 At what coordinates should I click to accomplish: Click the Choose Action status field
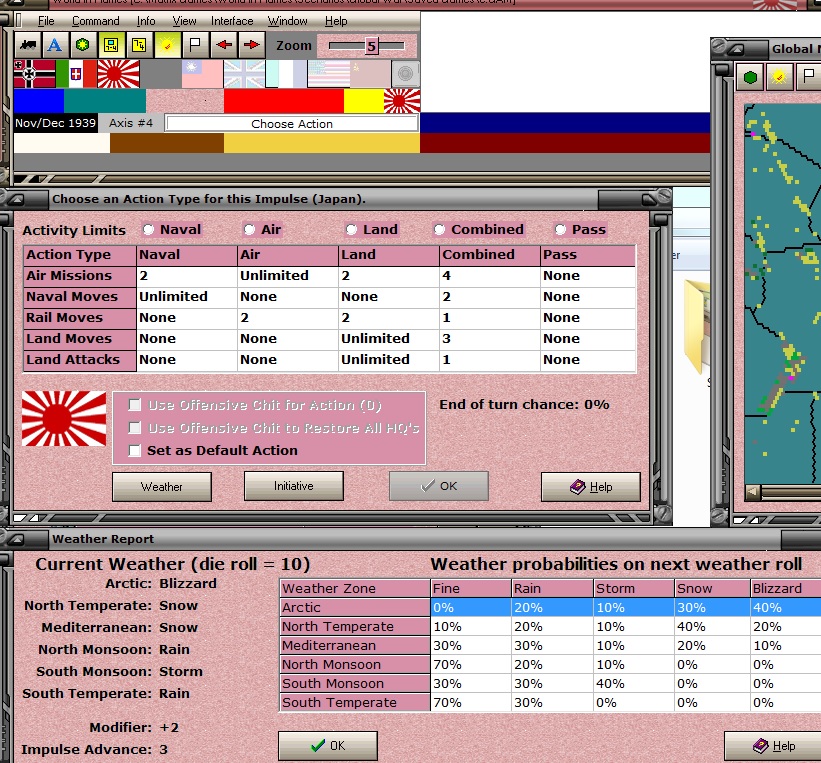click(x=292, y=124)
